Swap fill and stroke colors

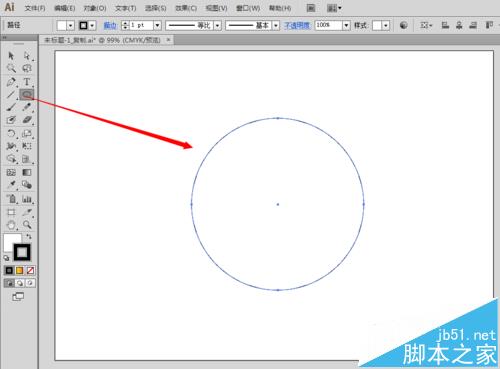[x=29, y=236]
